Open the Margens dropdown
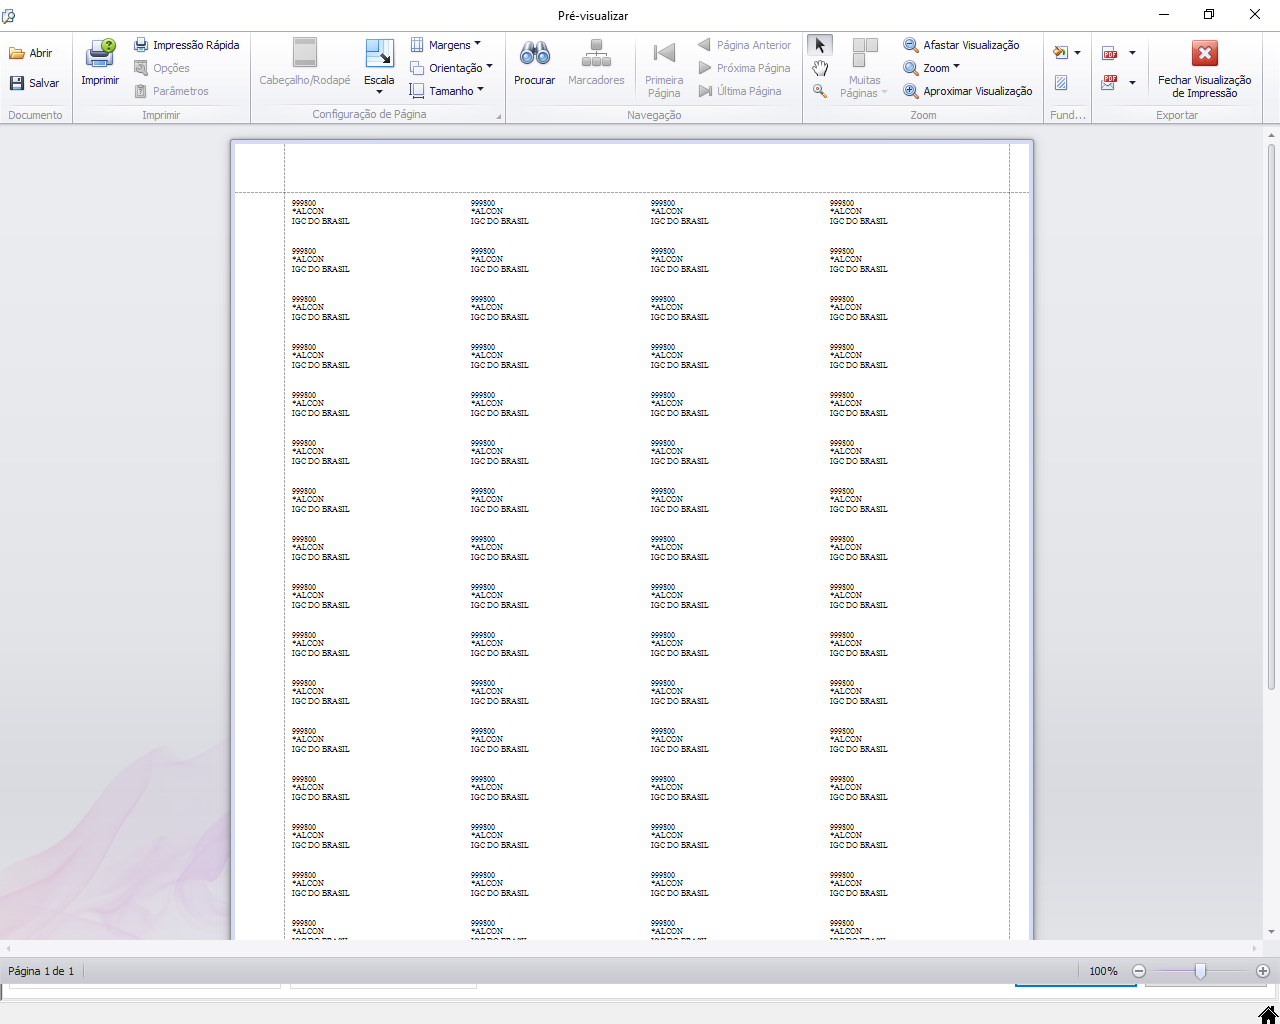1280x1024 pixels. pyautogui.click(x=446, y=45)
